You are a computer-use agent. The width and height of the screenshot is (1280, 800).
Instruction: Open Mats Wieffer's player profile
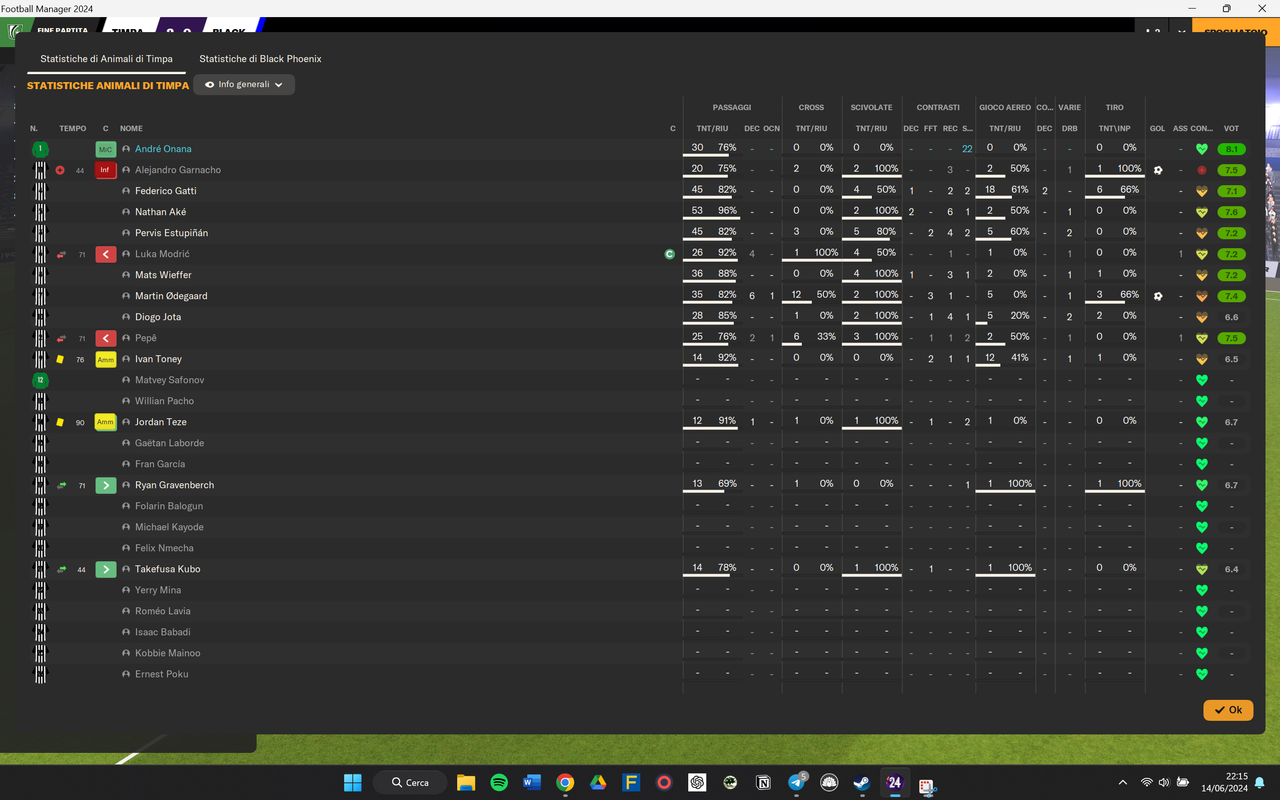(x=163, y=275)
